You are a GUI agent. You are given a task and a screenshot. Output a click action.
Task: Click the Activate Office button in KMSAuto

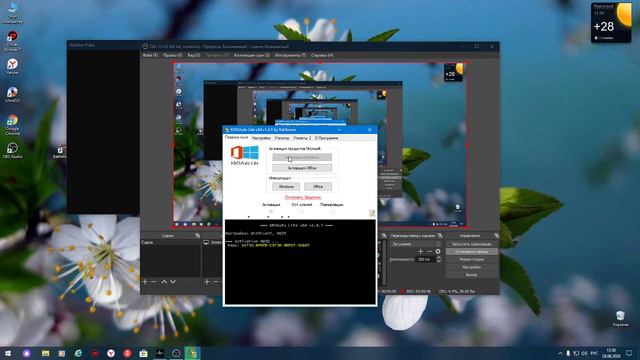point(302,168)
